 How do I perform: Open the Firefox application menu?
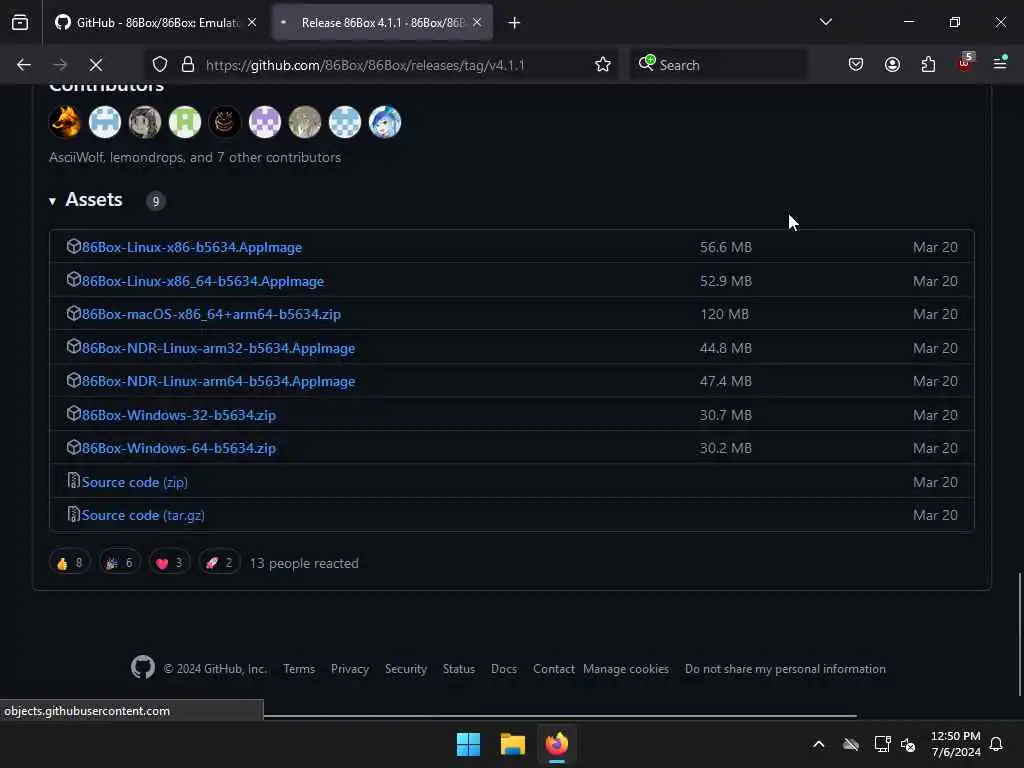1000,63
